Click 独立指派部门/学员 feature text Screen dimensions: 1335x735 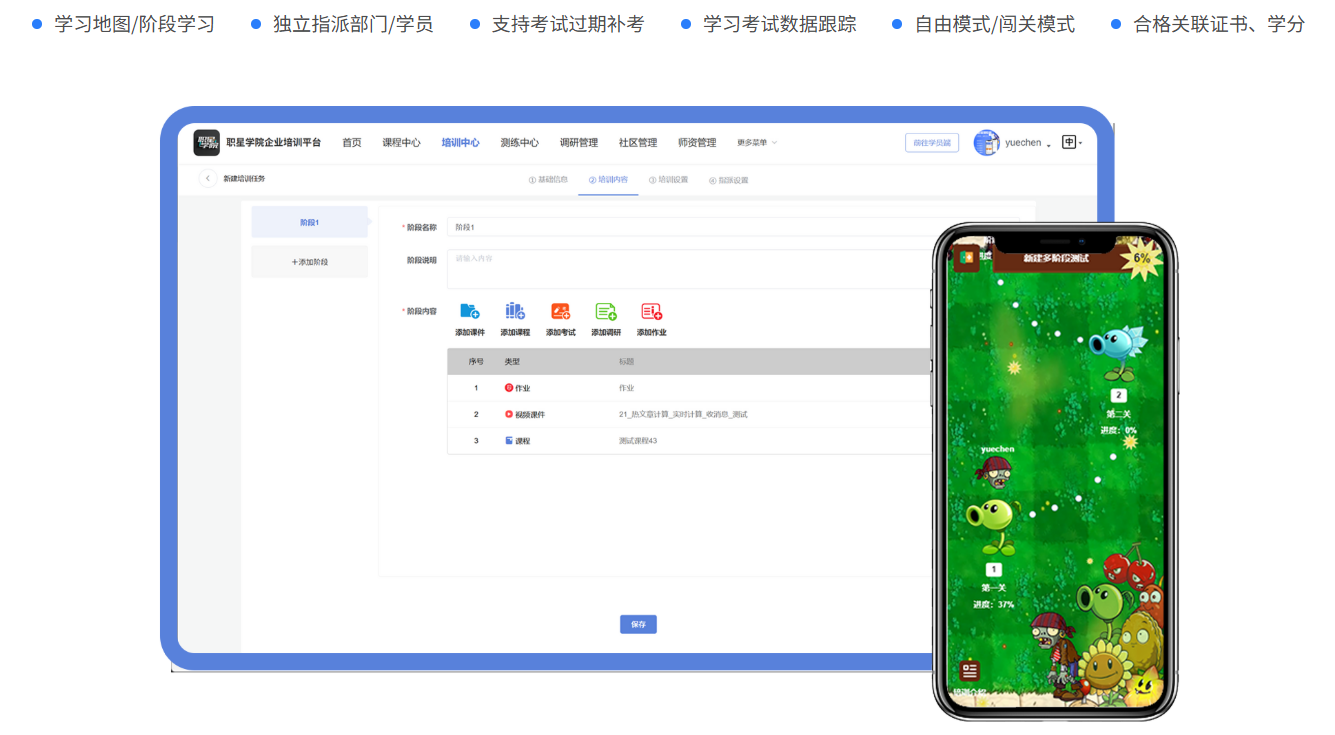tap(353, 24)
